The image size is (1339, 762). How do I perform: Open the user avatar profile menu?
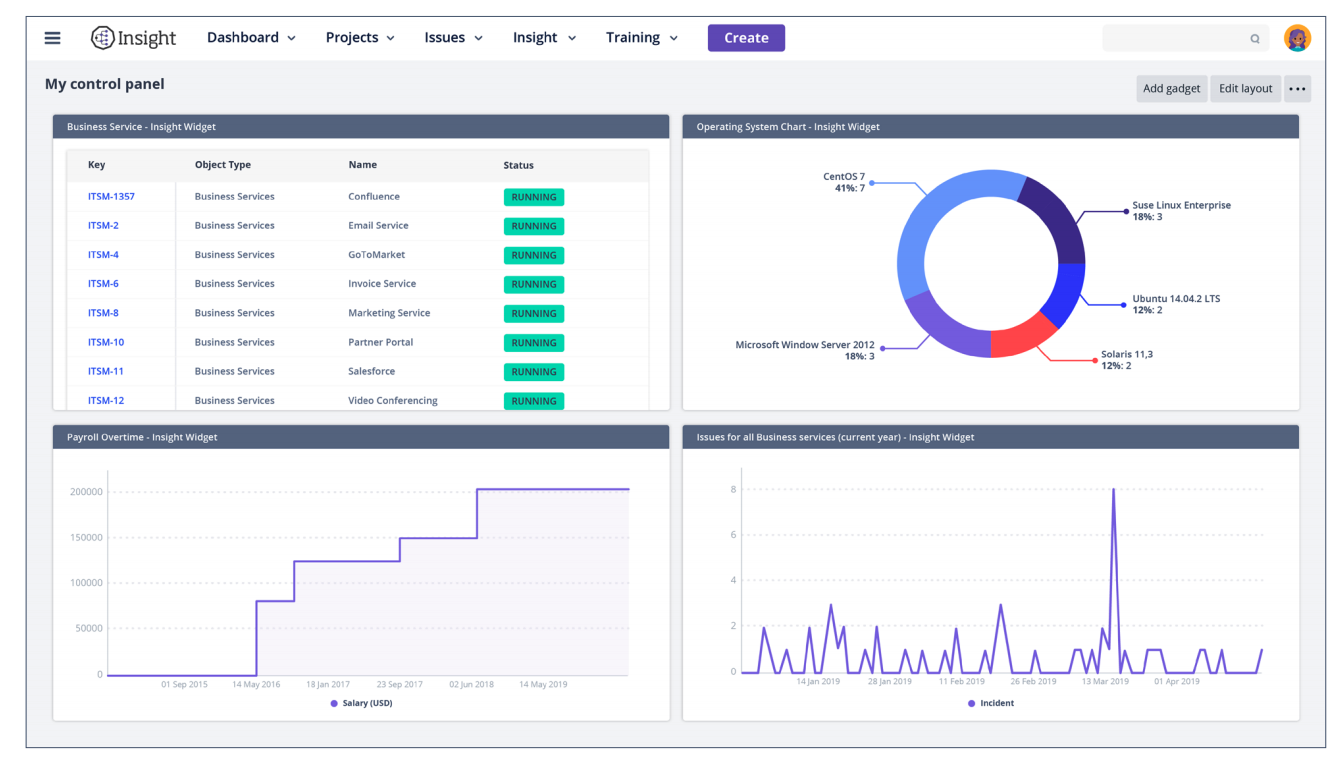[1297, 38]
